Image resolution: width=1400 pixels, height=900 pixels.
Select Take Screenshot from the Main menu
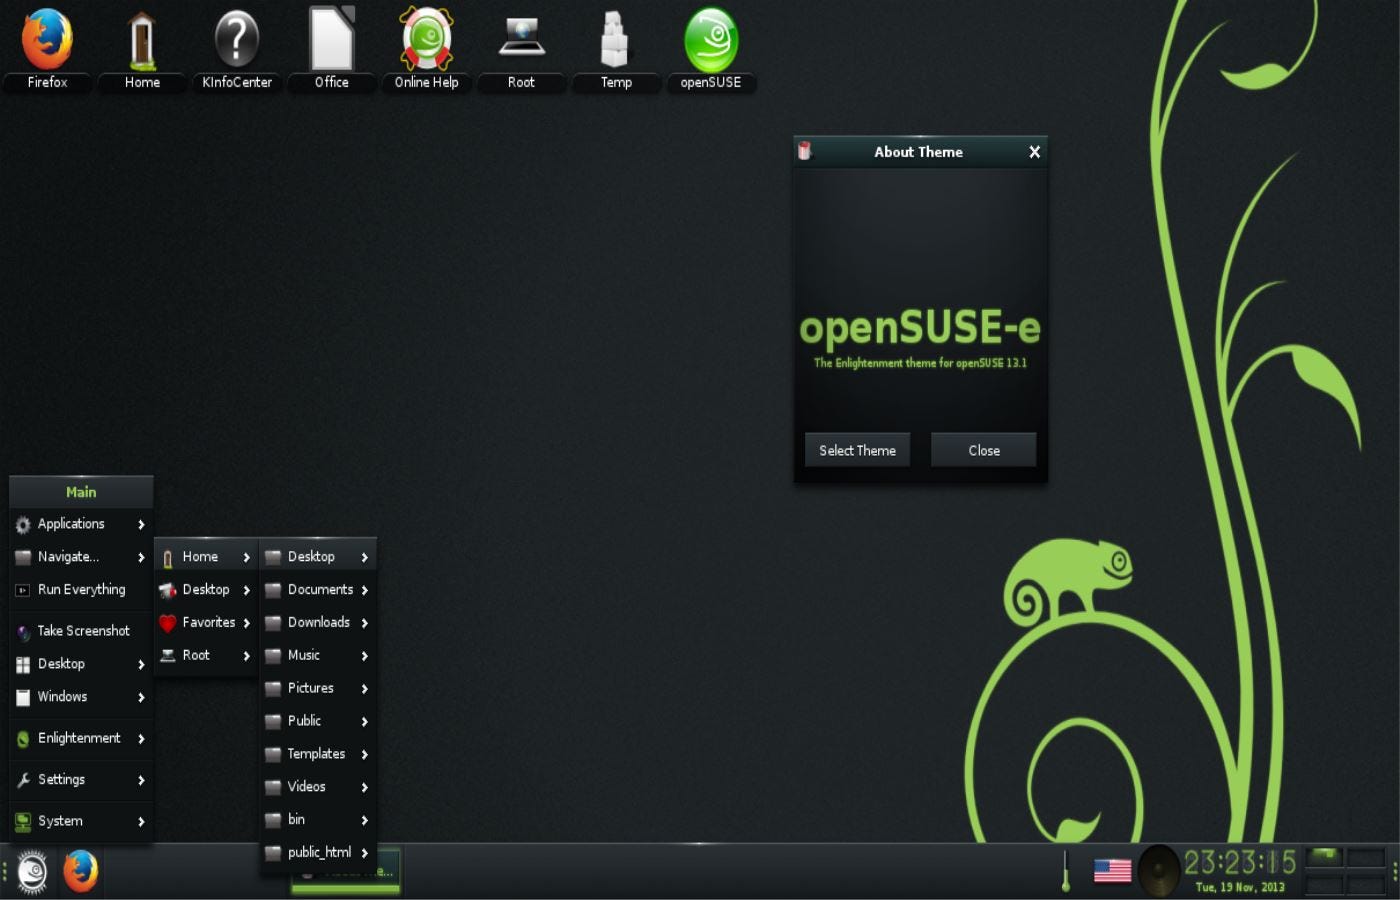coord(83,630)
